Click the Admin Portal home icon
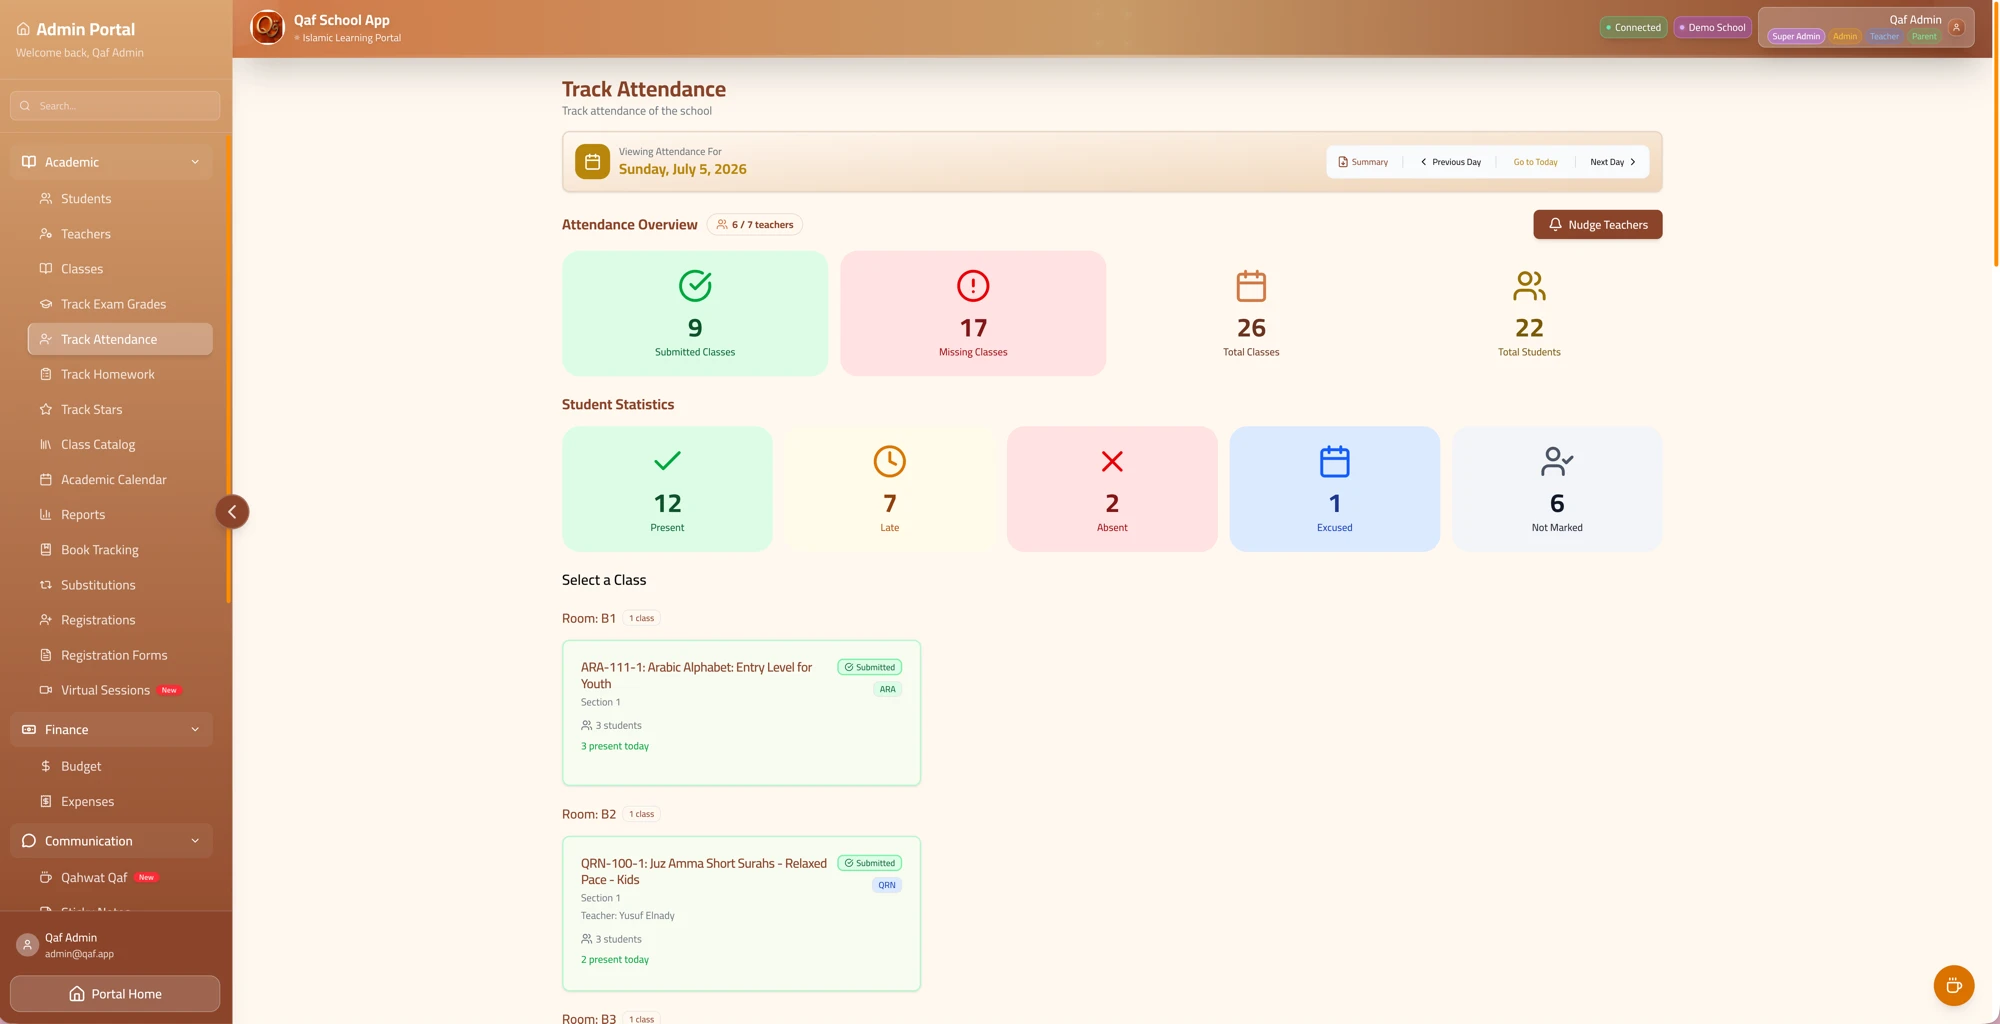Screen dimensions: 2000x1024 (x=23, y=29)
